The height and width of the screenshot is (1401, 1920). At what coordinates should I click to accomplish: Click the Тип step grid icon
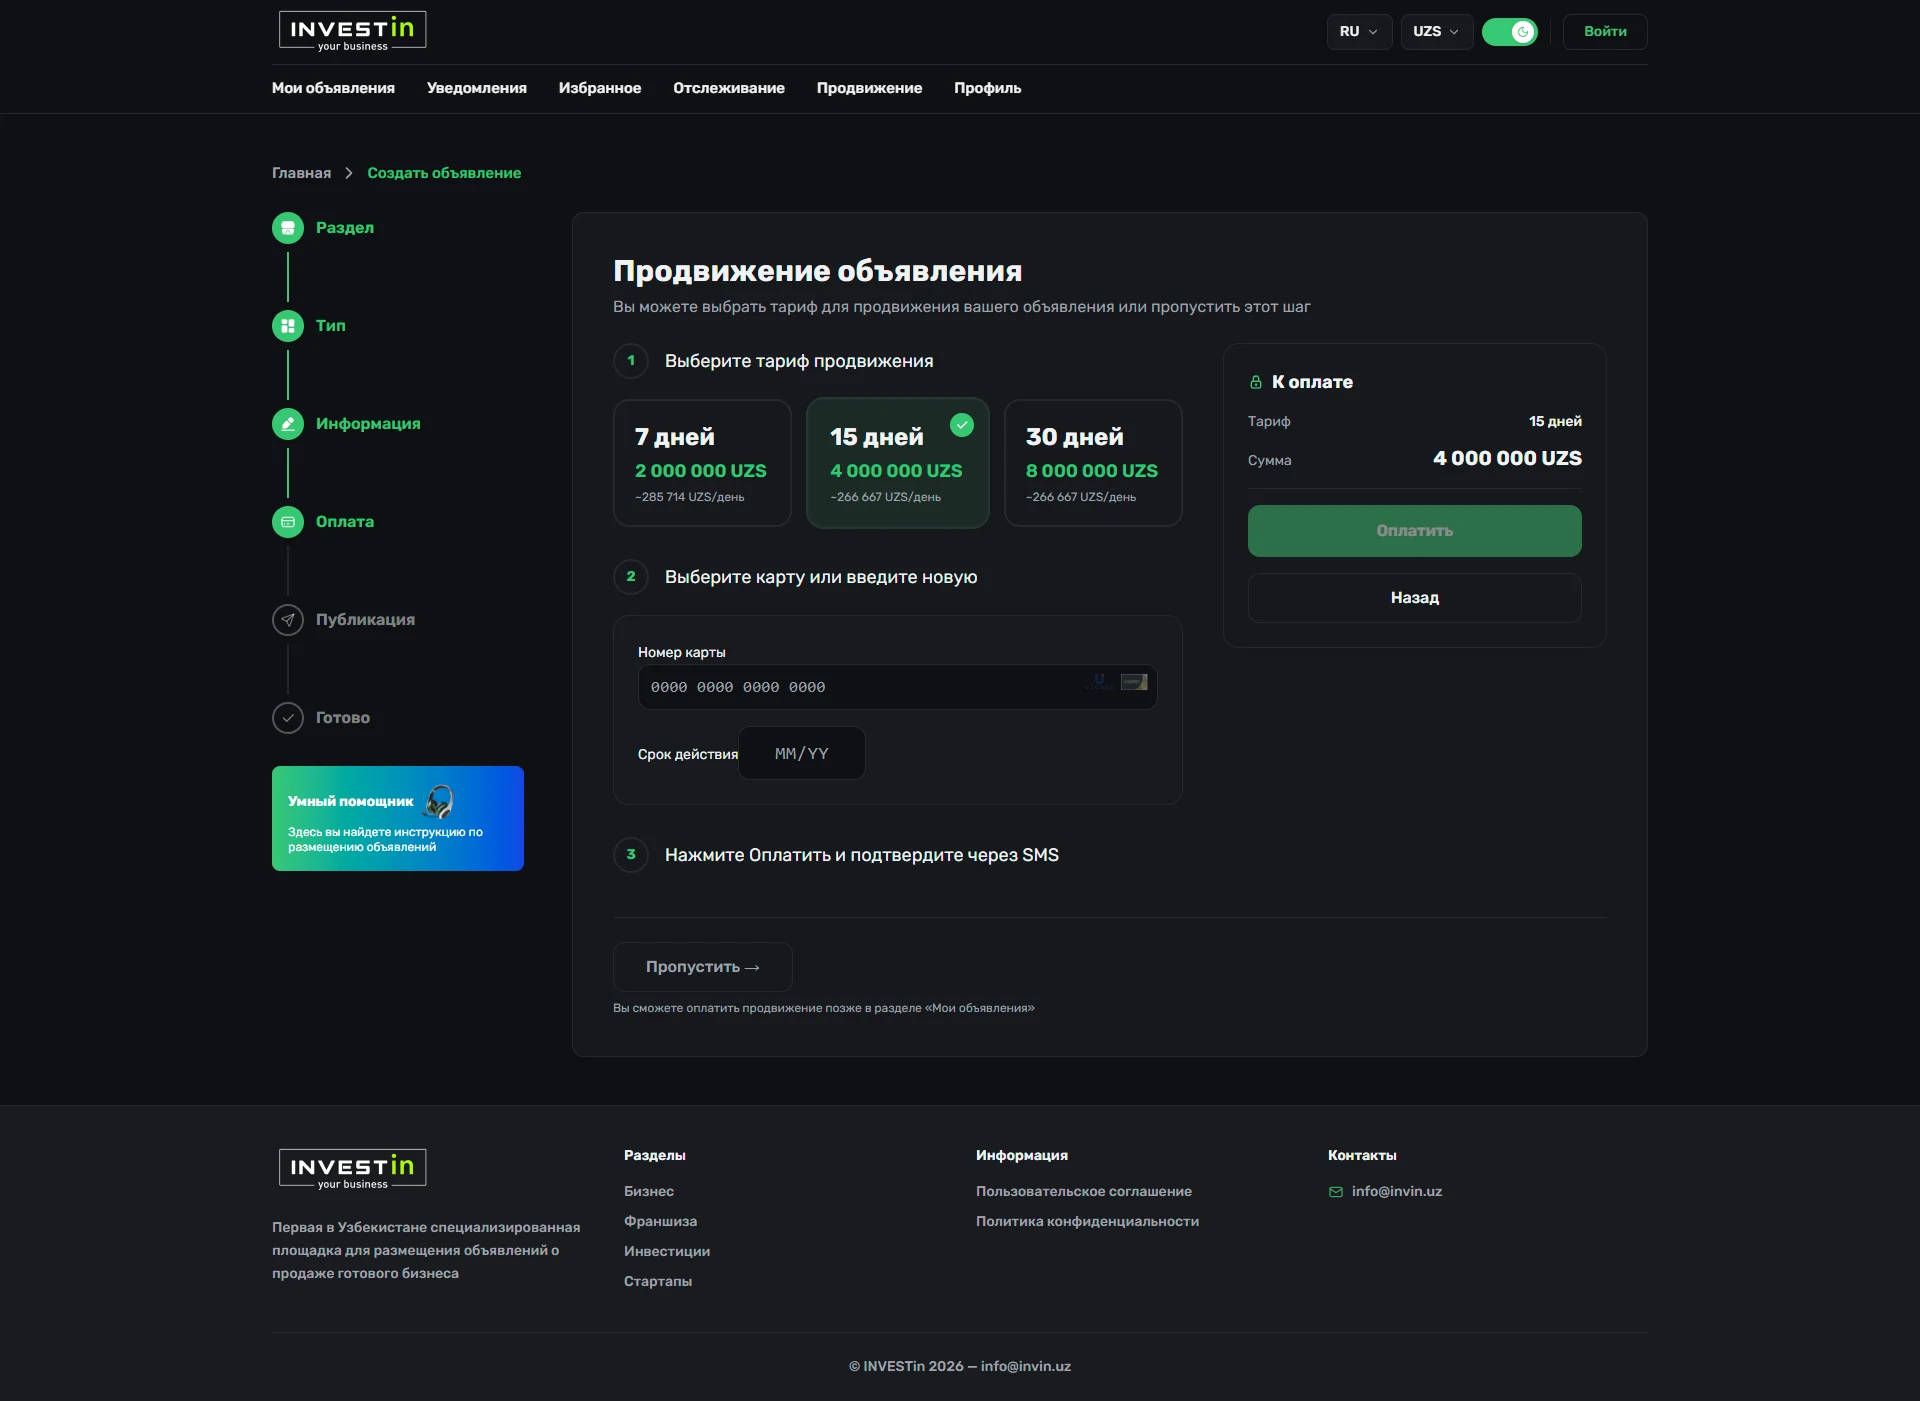click(x=288, y=326)
